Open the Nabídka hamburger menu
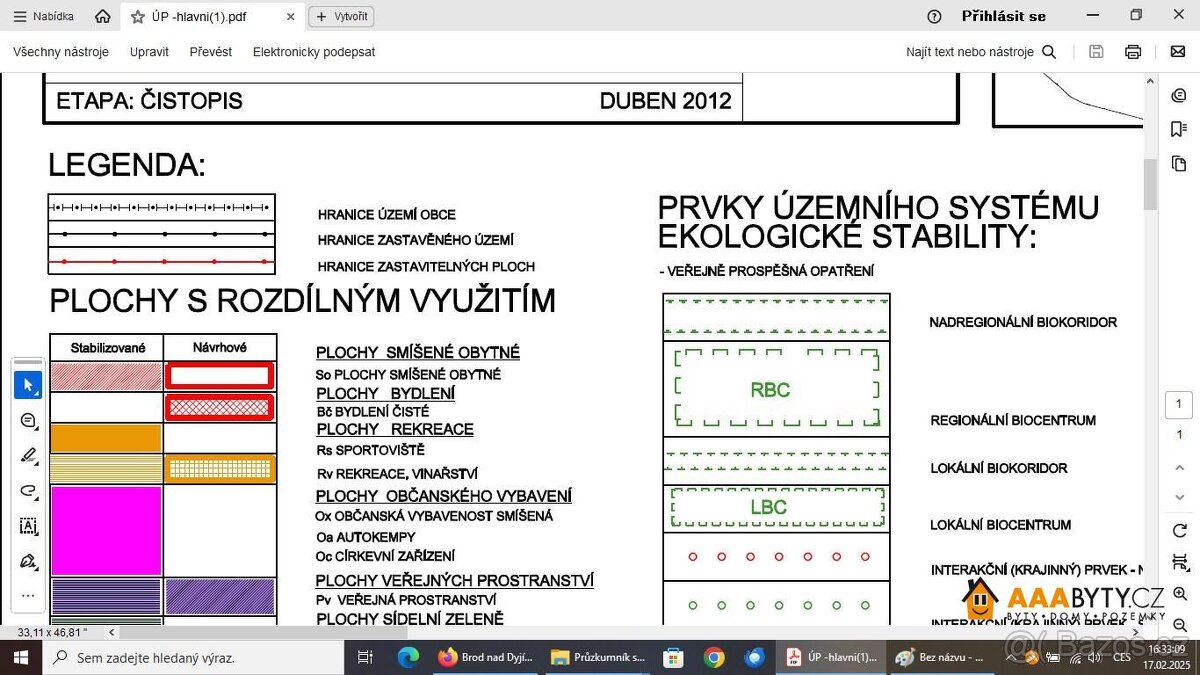Image resolution: width=1200 pixels, height=675 pixels. coord(43,17)
